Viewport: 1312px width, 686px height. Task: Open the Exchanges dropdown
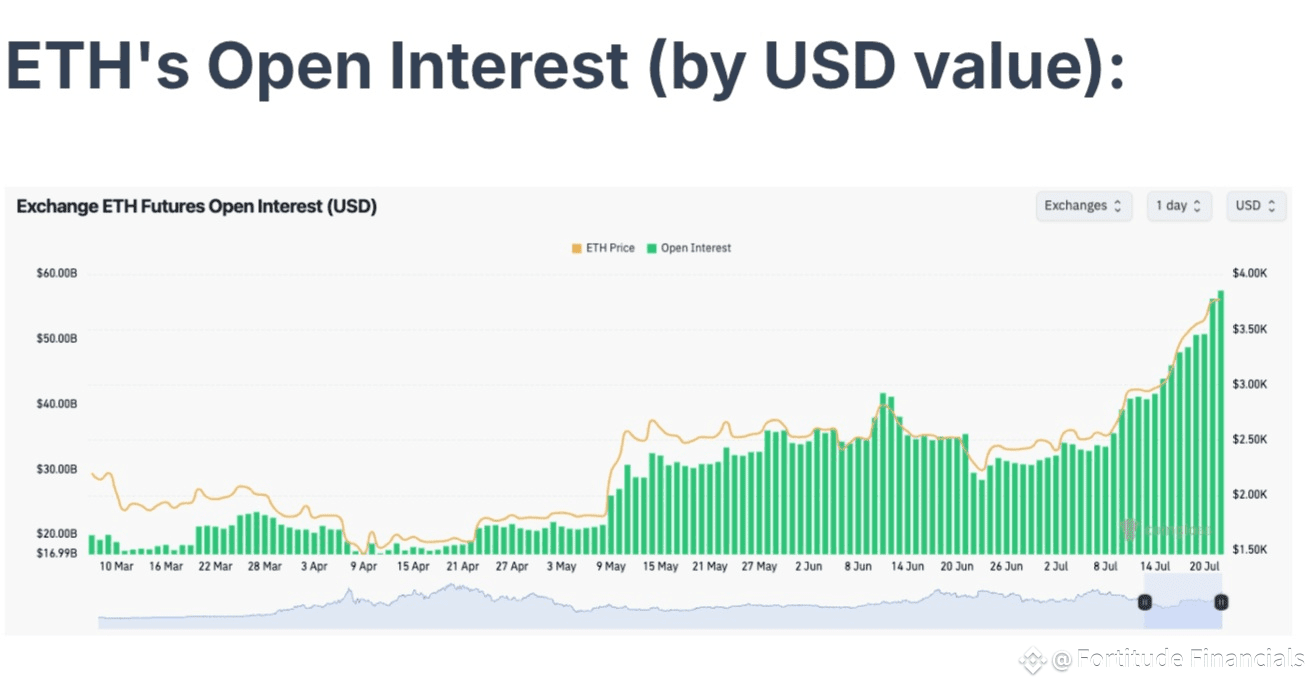point(1084,206)
